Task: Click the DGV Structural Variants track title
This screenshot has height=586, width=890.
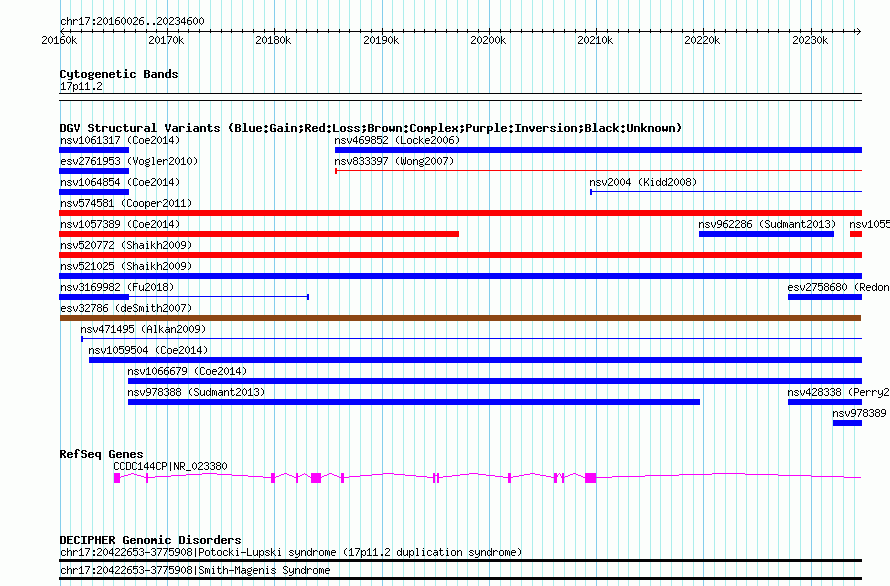Action: click(x=371, y=128)
